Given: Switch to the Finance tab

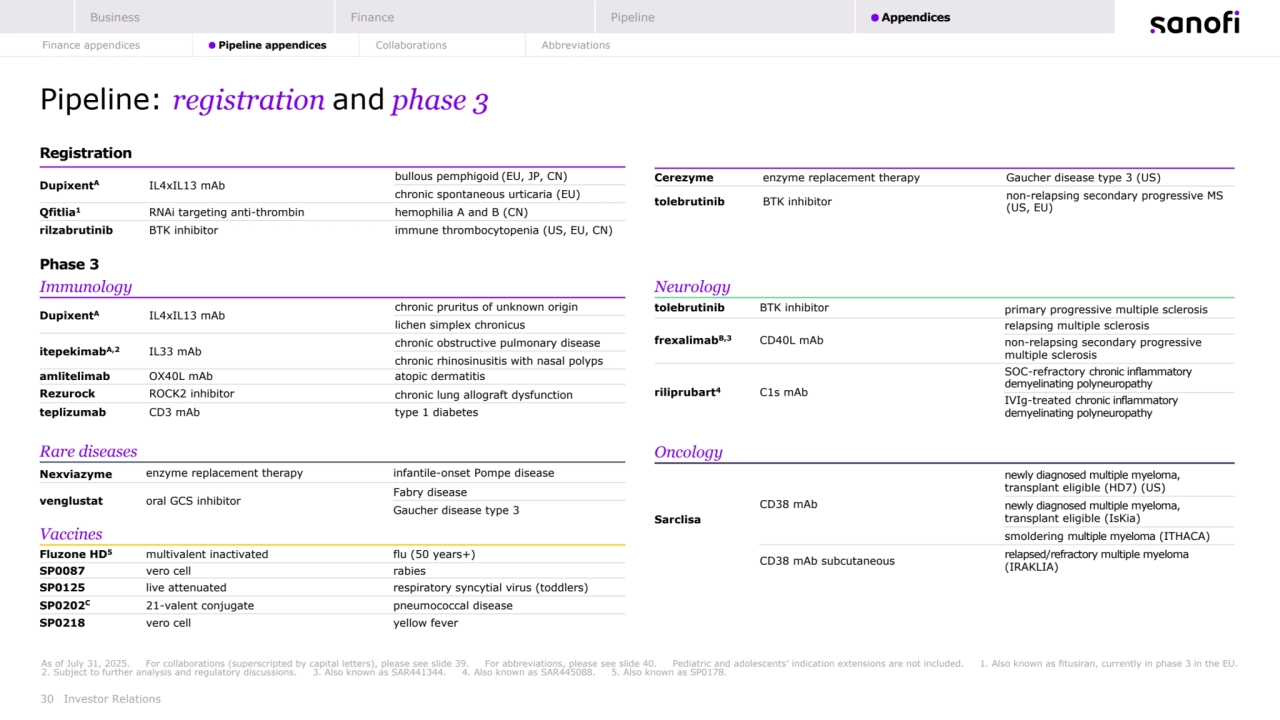Looking at the screenshot, I should tap(372, 17).
